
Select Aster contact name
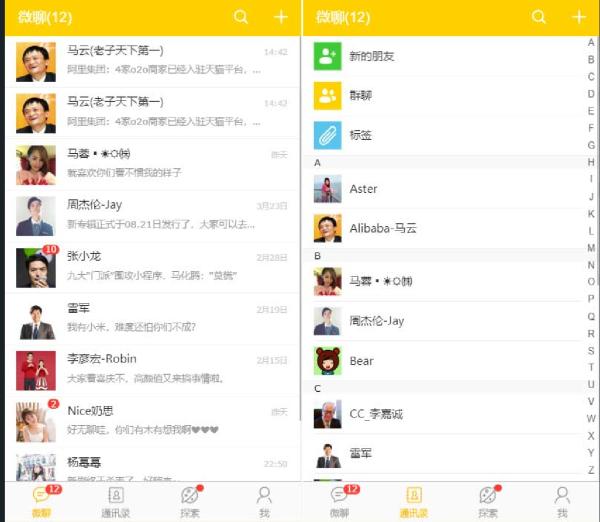(x=364, y=189)
